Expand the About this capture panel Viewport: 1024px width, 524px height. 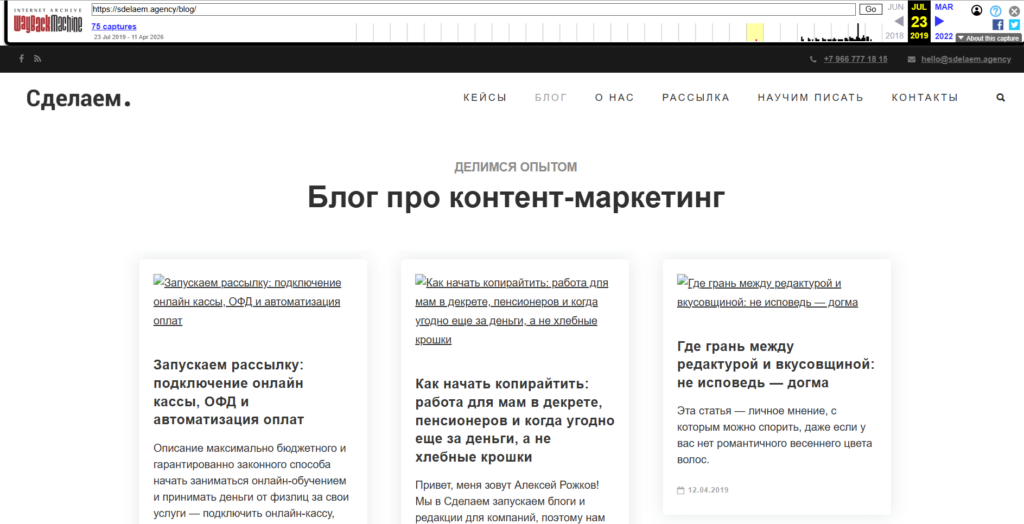988,38
